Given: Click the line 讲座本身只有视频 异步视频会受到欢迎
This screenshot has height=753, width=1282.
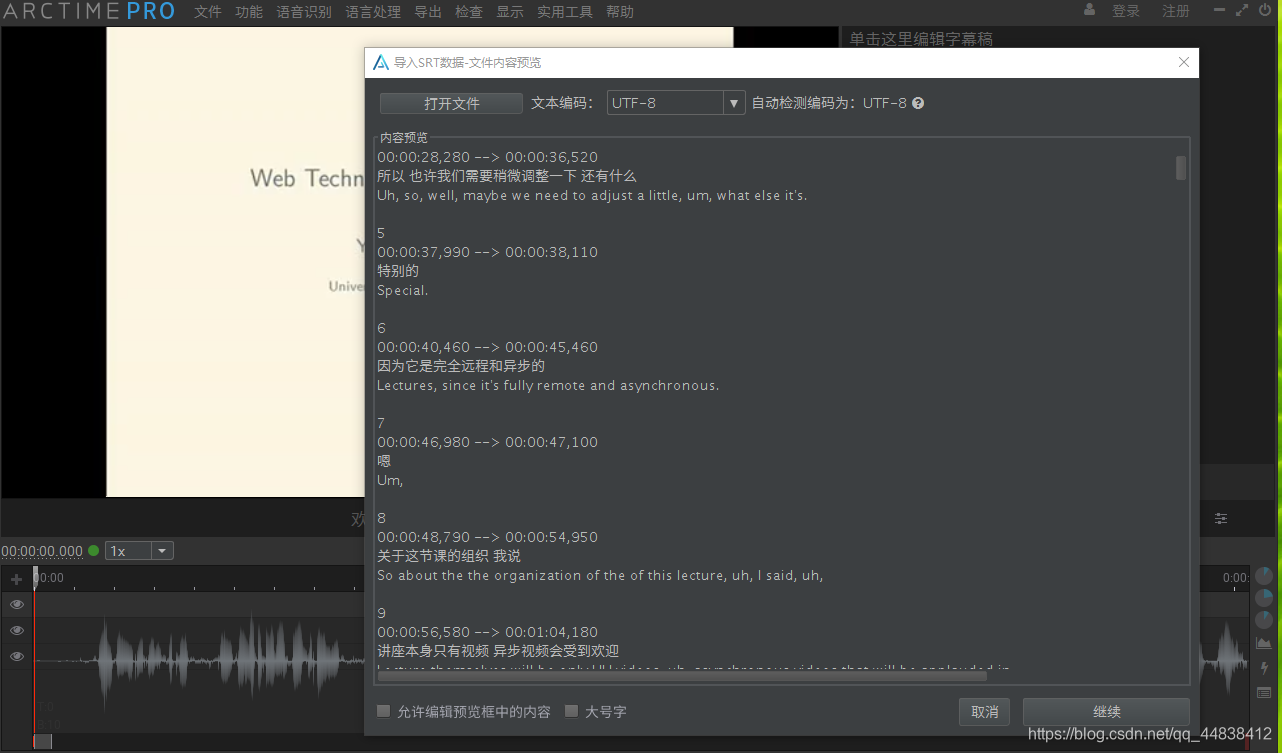Looking at the screenshot, I should click(498, 651).
